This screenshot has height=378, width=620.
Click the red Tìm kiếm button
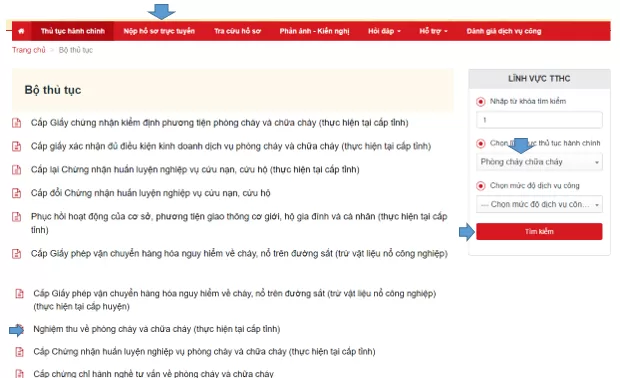(539, 231)
